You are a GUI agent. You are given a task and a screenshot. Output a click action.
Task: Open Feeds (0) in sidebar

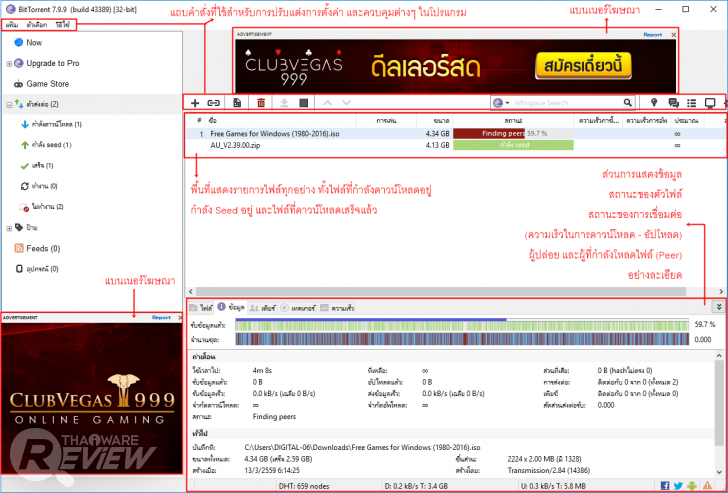pos(43,248)
